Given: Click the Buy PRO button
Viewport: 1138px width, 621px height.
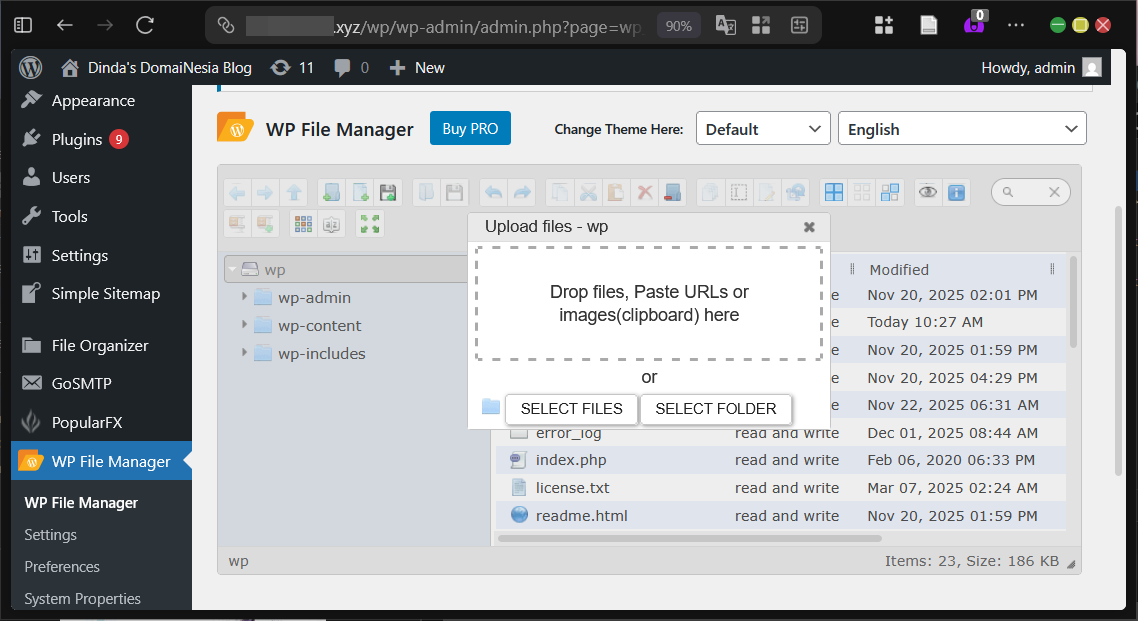Looking at the screenshot, I should 470,128.
